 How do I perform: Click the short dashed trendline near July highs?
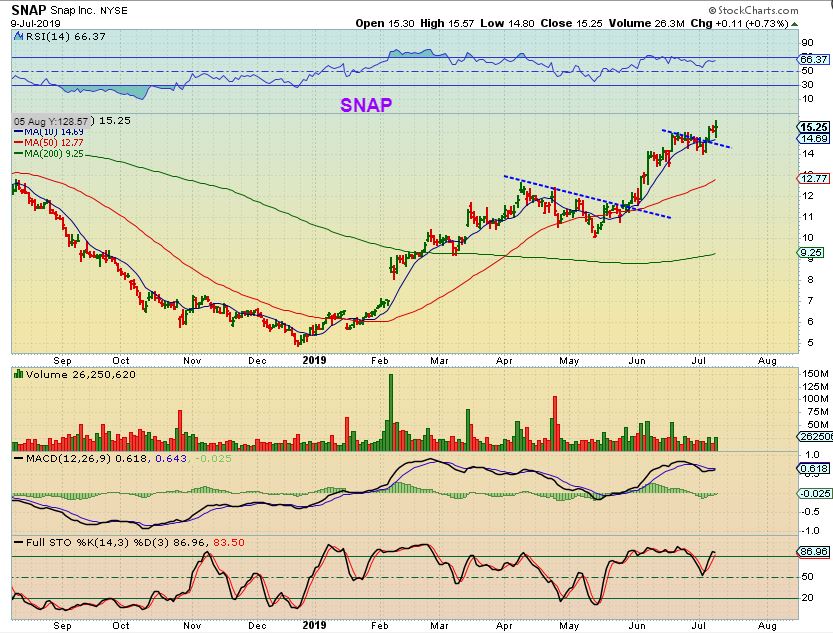(696, 139)
